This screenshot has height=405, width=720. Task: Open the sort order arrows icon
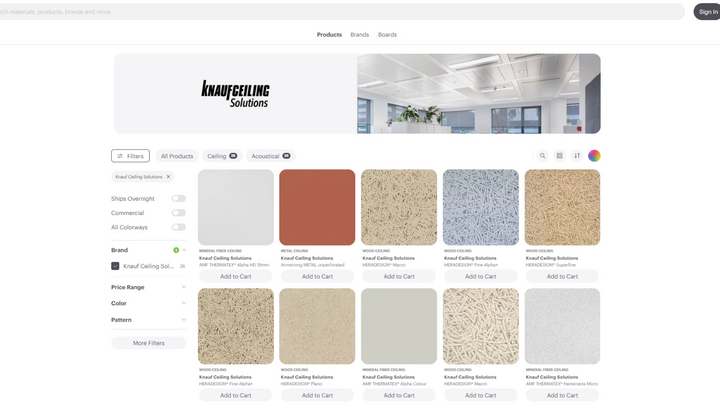[x=577, y=156]
